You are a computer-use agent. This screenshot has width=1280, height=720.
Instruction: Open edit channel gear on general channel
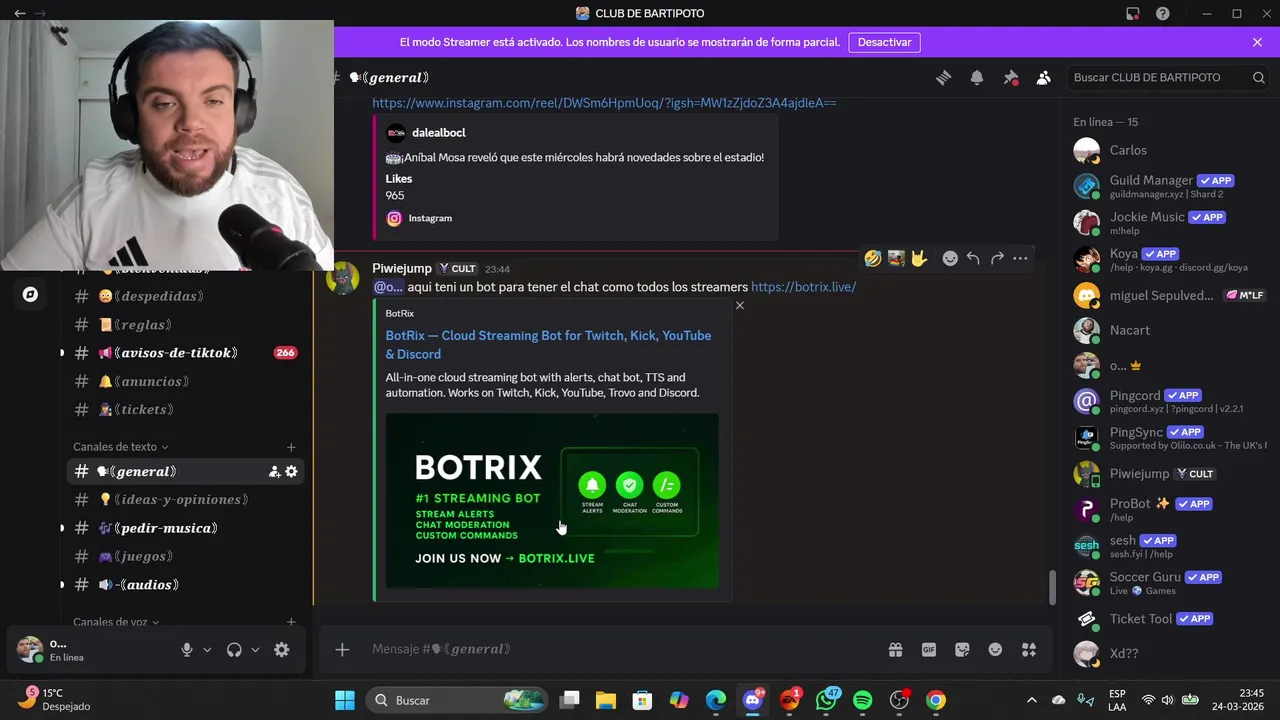click(x=291, y=472)
